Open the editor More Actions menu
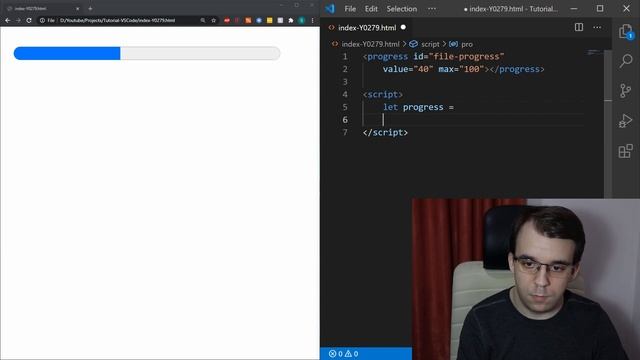 (x=597, y=27)
